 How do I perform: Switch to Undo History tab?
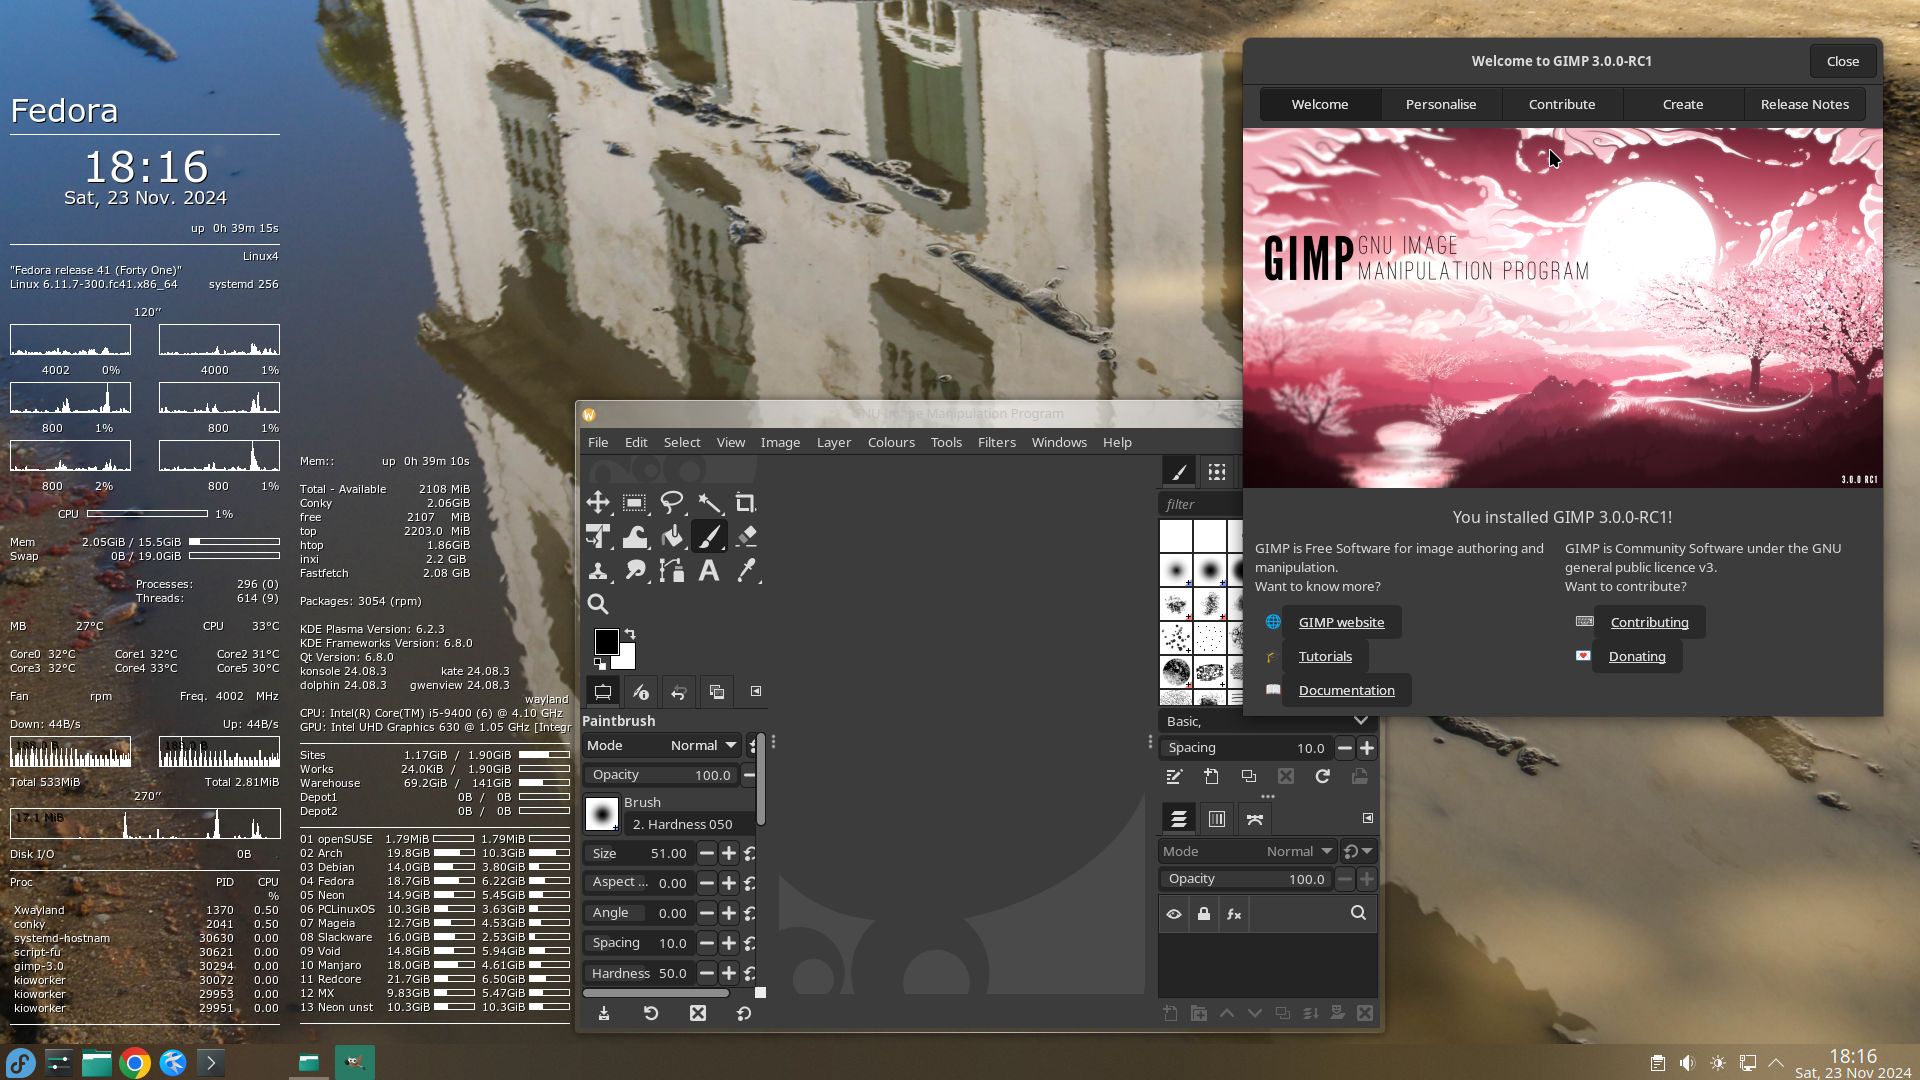point(679,692)
